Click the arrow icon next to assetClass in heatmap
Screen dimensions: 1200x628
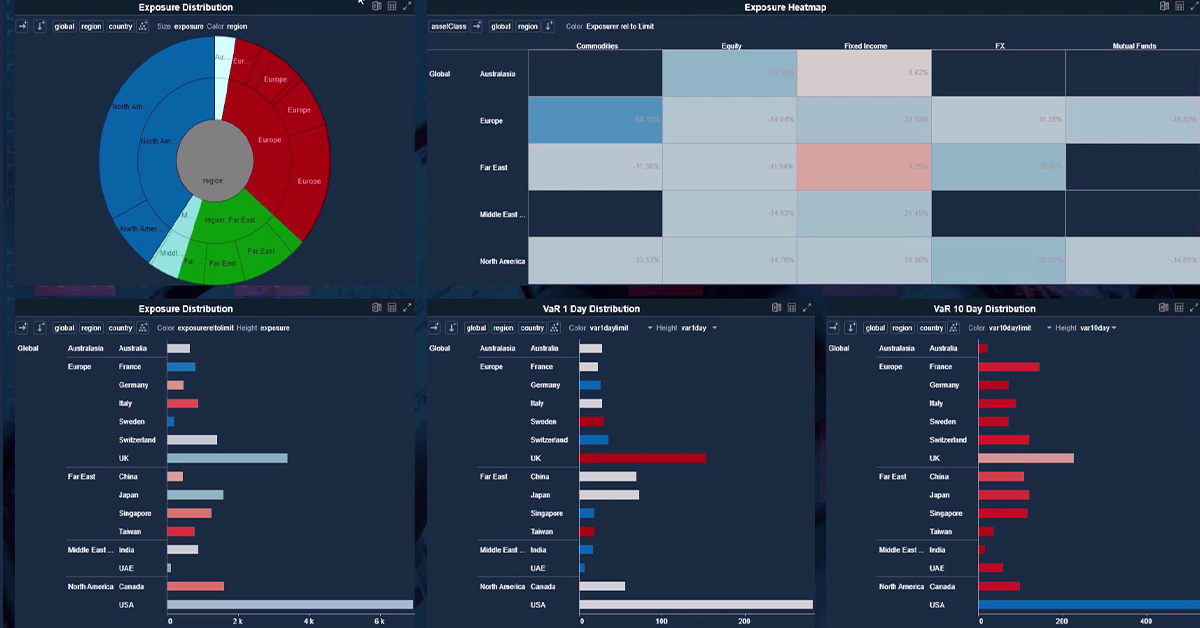(477, 26)
